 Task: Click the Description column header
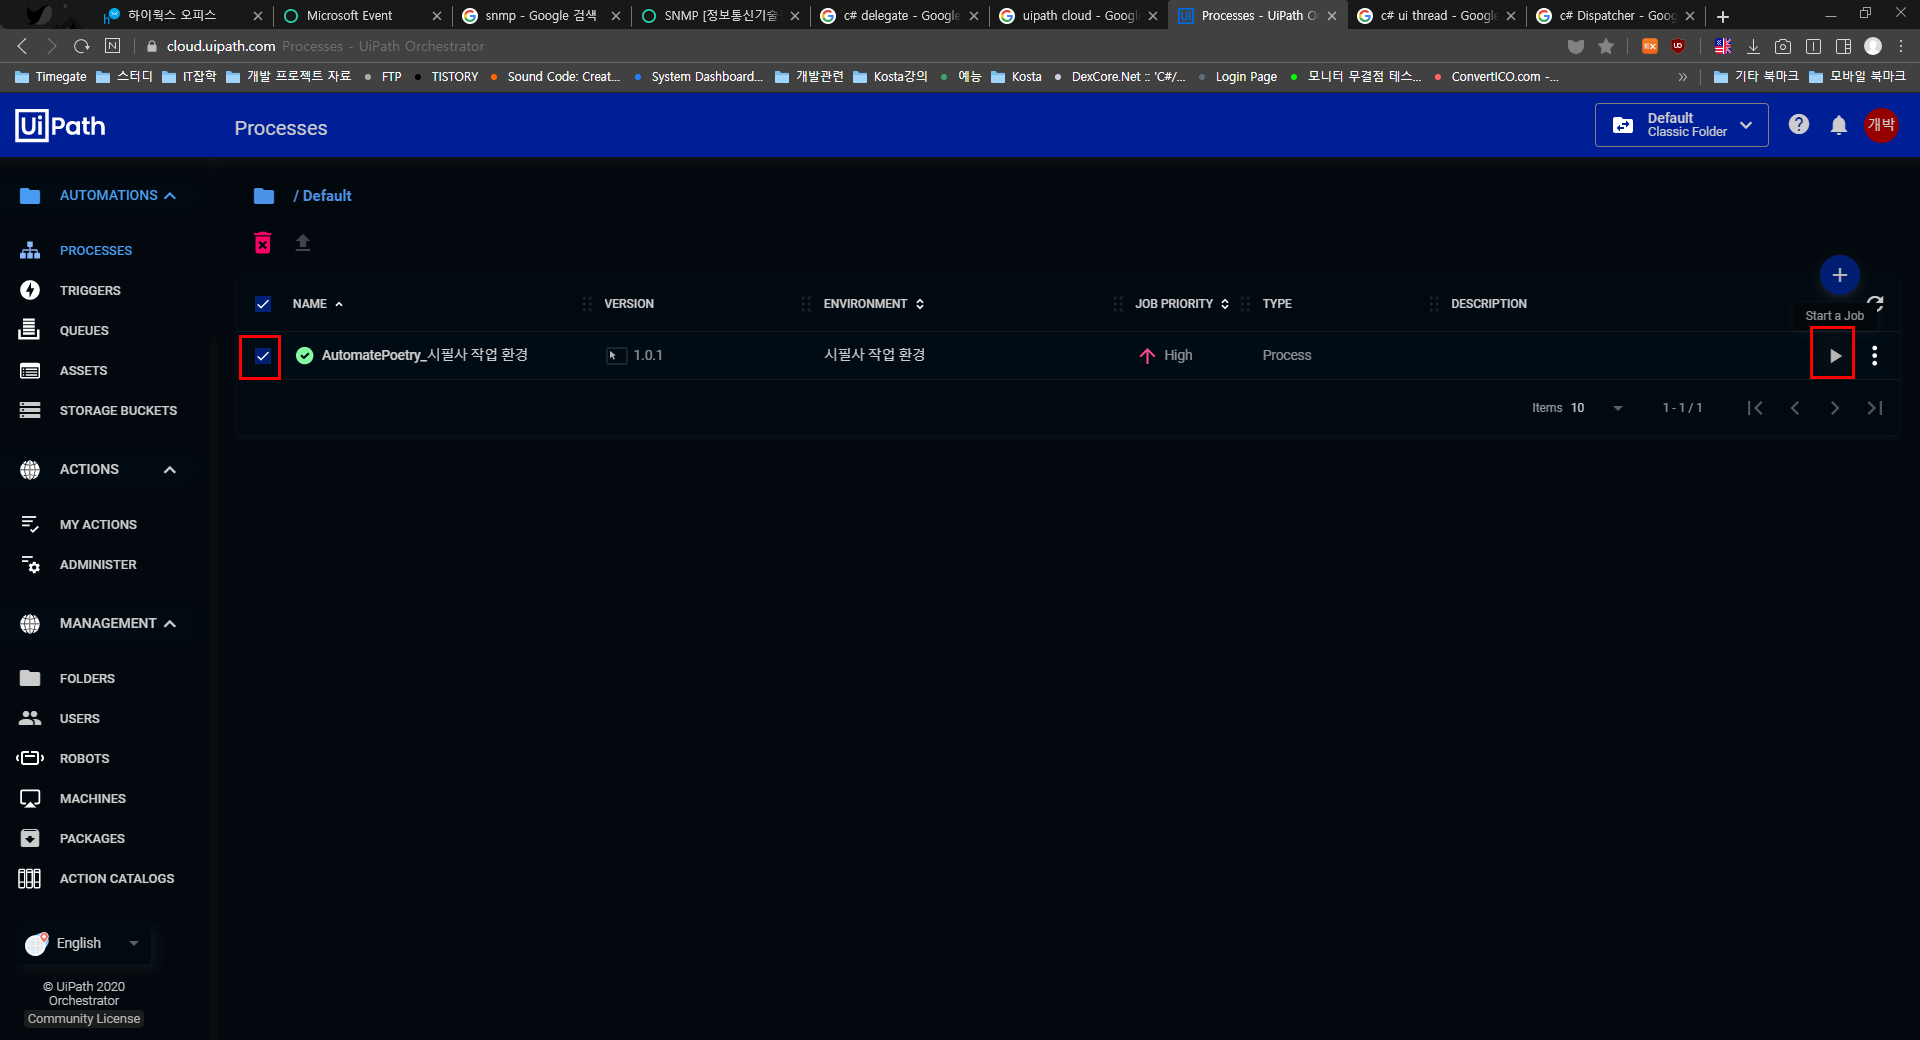(1489, 304)
